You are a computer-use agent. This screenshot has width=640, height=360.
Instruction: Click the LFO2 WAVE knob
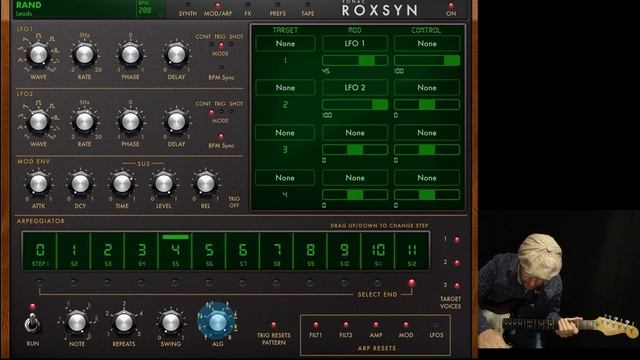[x=38, y=122]
